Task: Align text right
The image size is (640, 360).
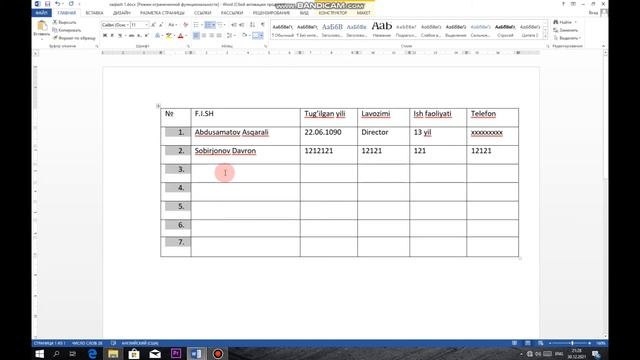Action: [211, 36]
